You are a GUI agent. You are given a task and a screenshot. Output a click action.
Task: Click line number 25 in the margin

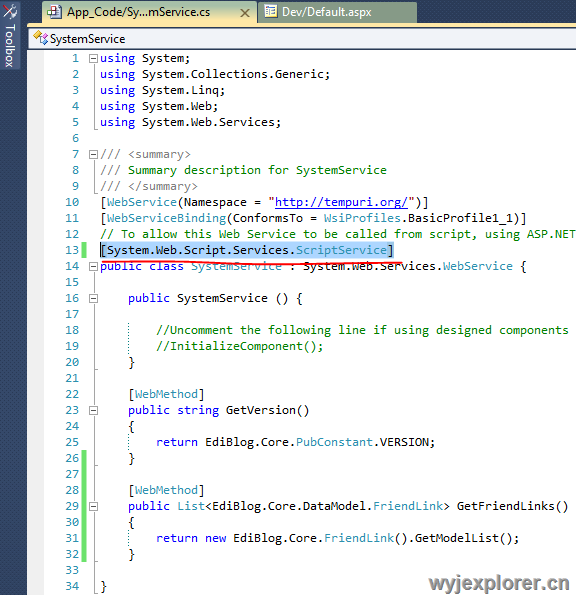(x=72, y=442)
